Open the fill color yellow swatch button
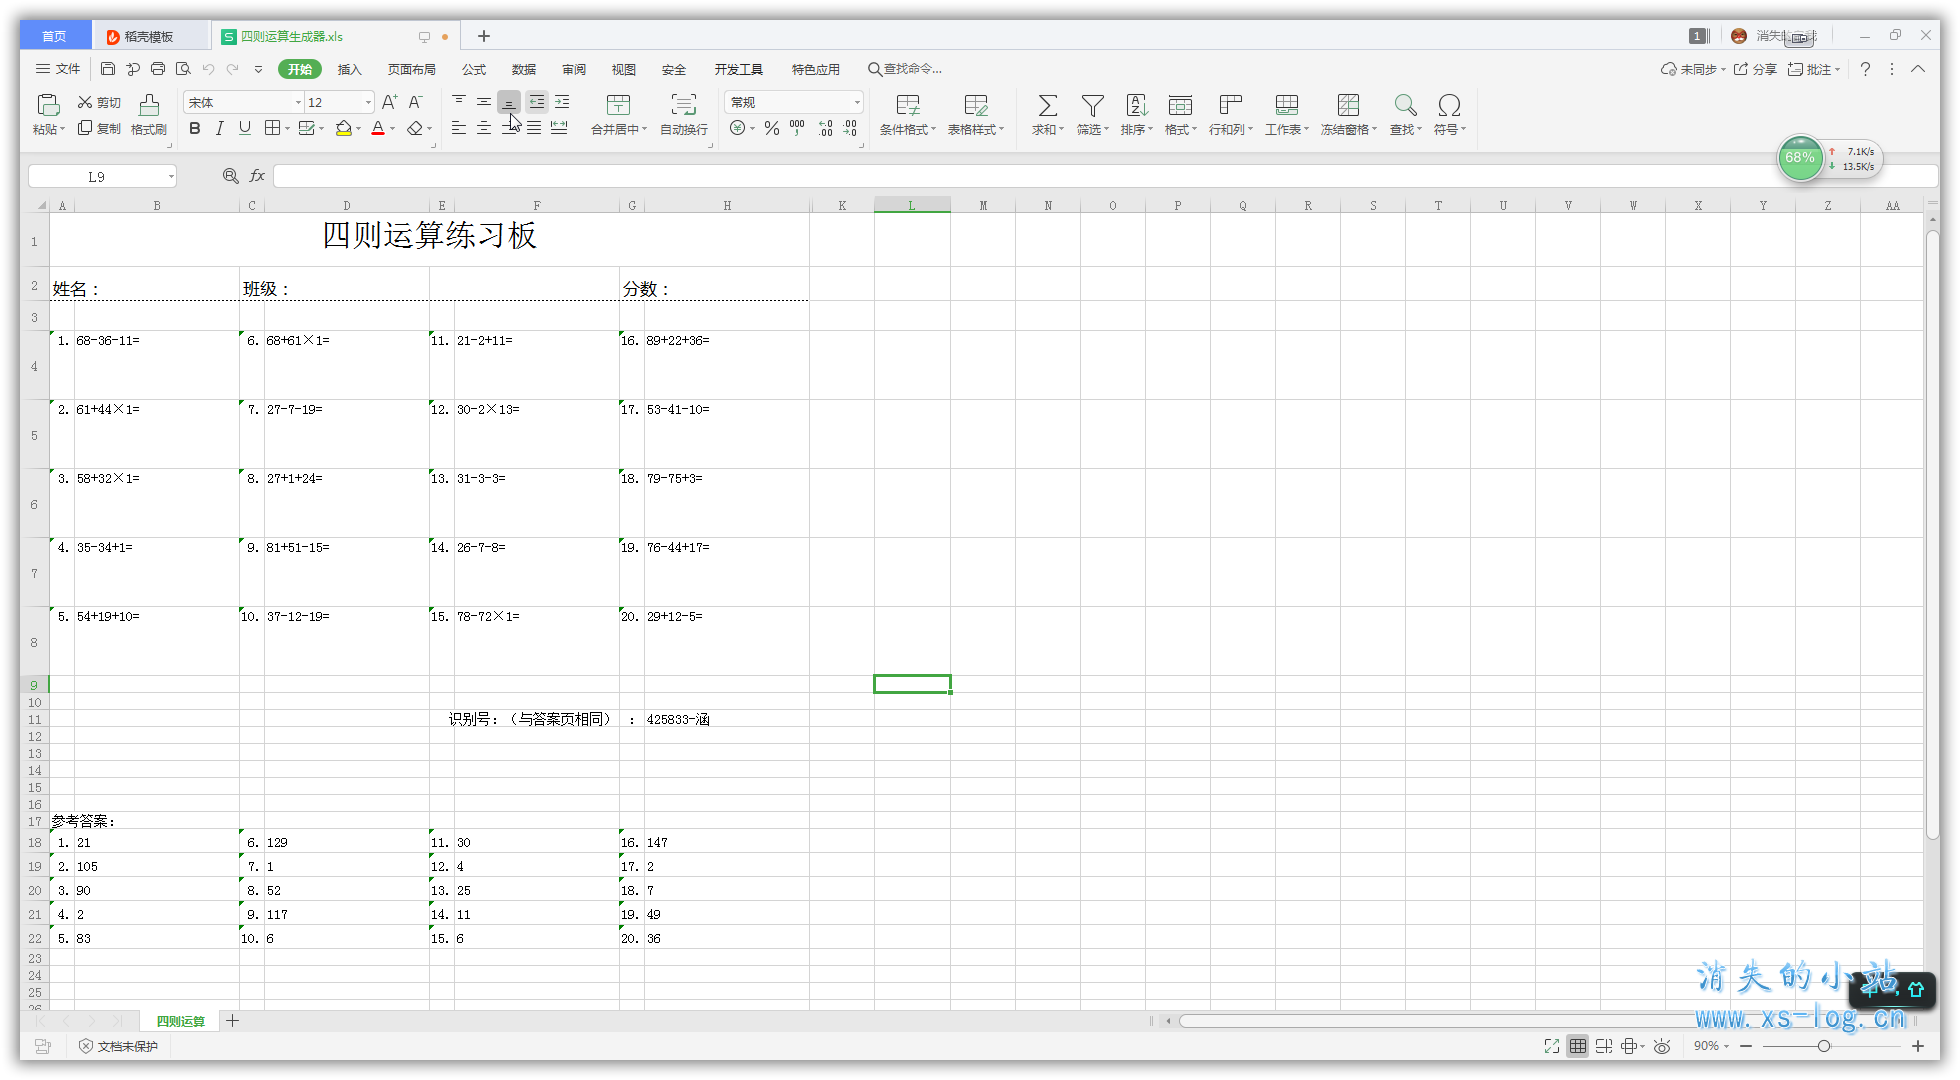 click(344, 128)
